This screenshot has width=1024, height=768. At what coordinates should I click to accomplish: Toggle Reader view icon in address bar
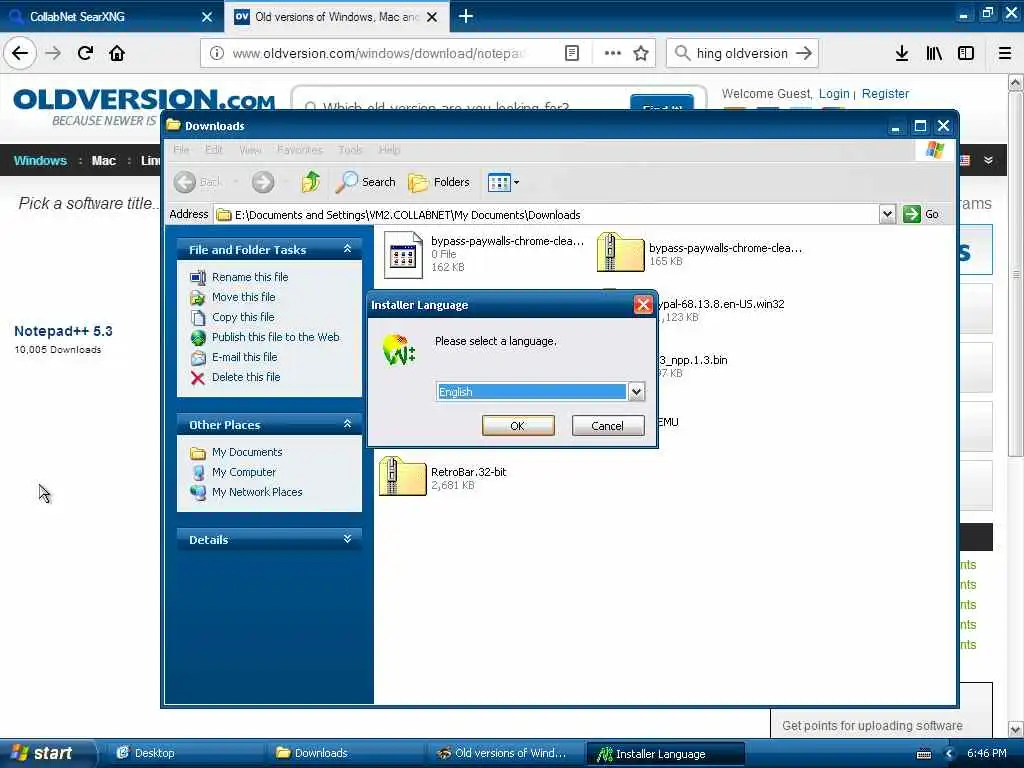571,54
